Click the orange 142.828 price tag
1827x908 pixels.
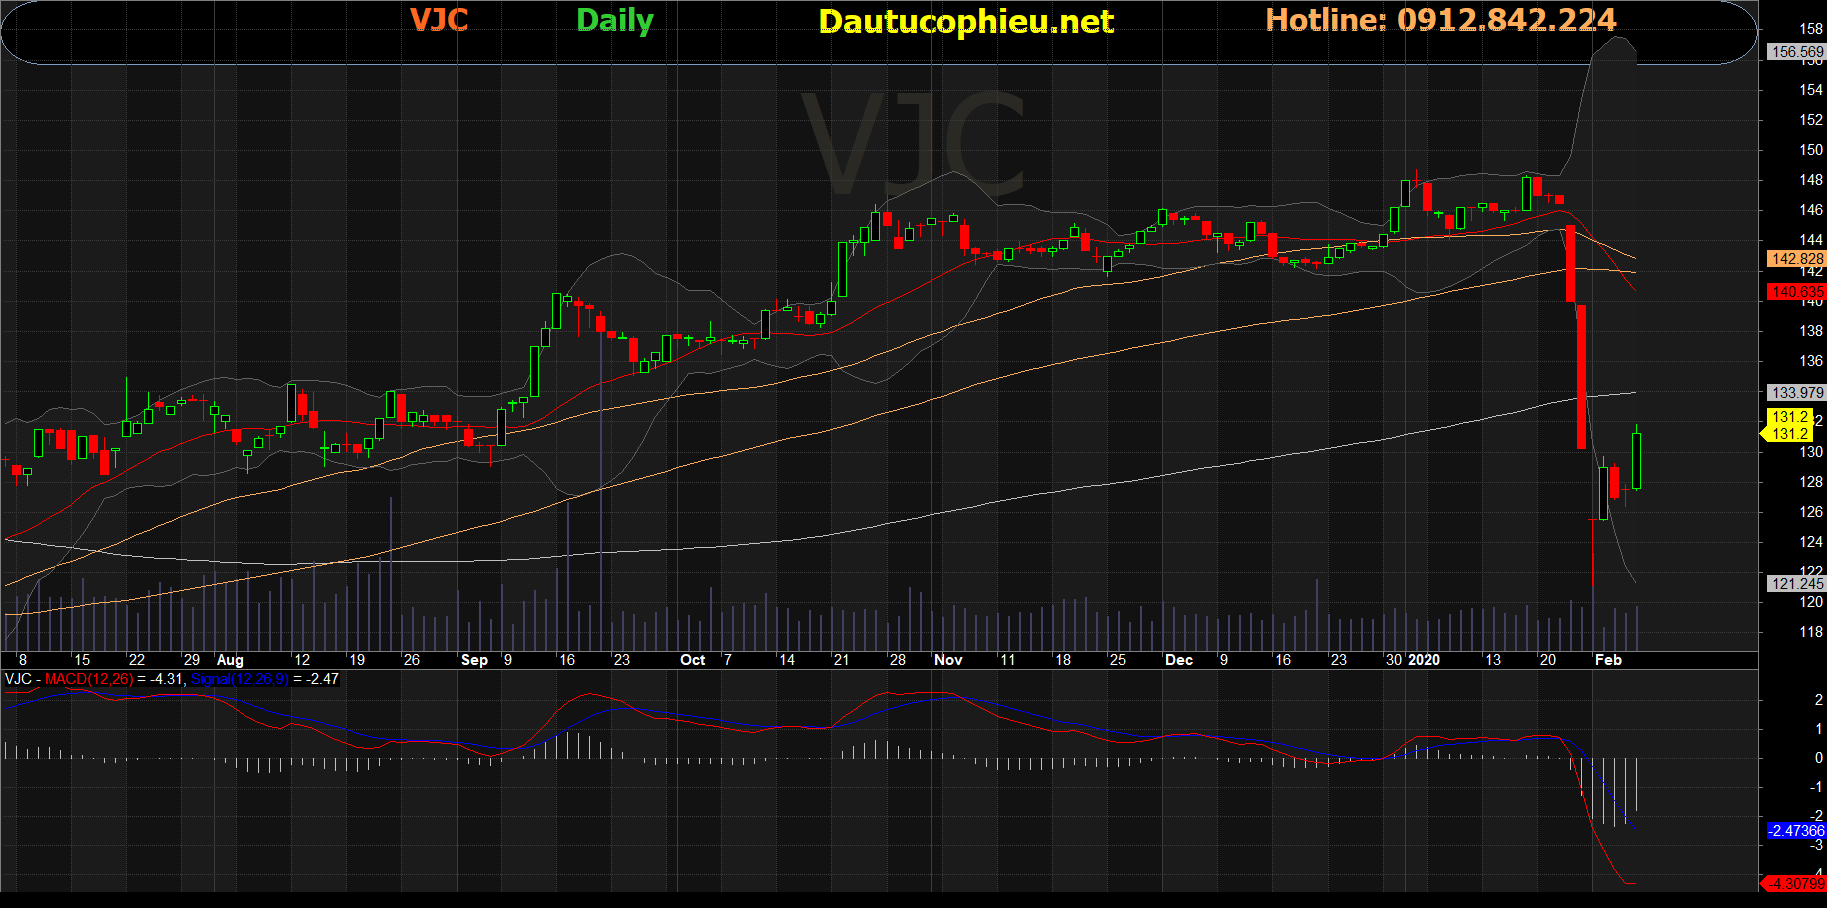[1796, 259]
